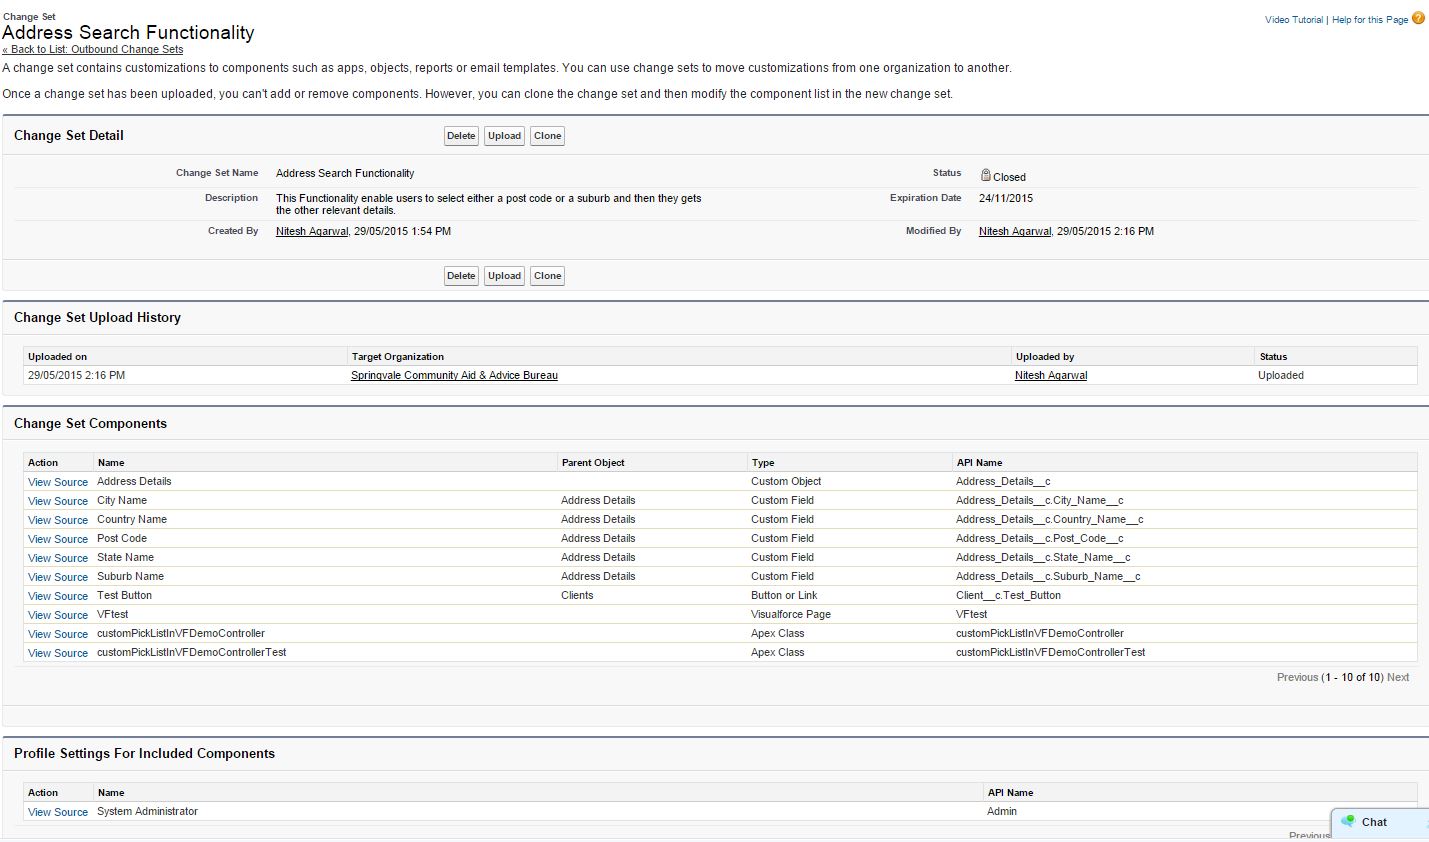Click the Admin API name cell

tap(1002, 811)
